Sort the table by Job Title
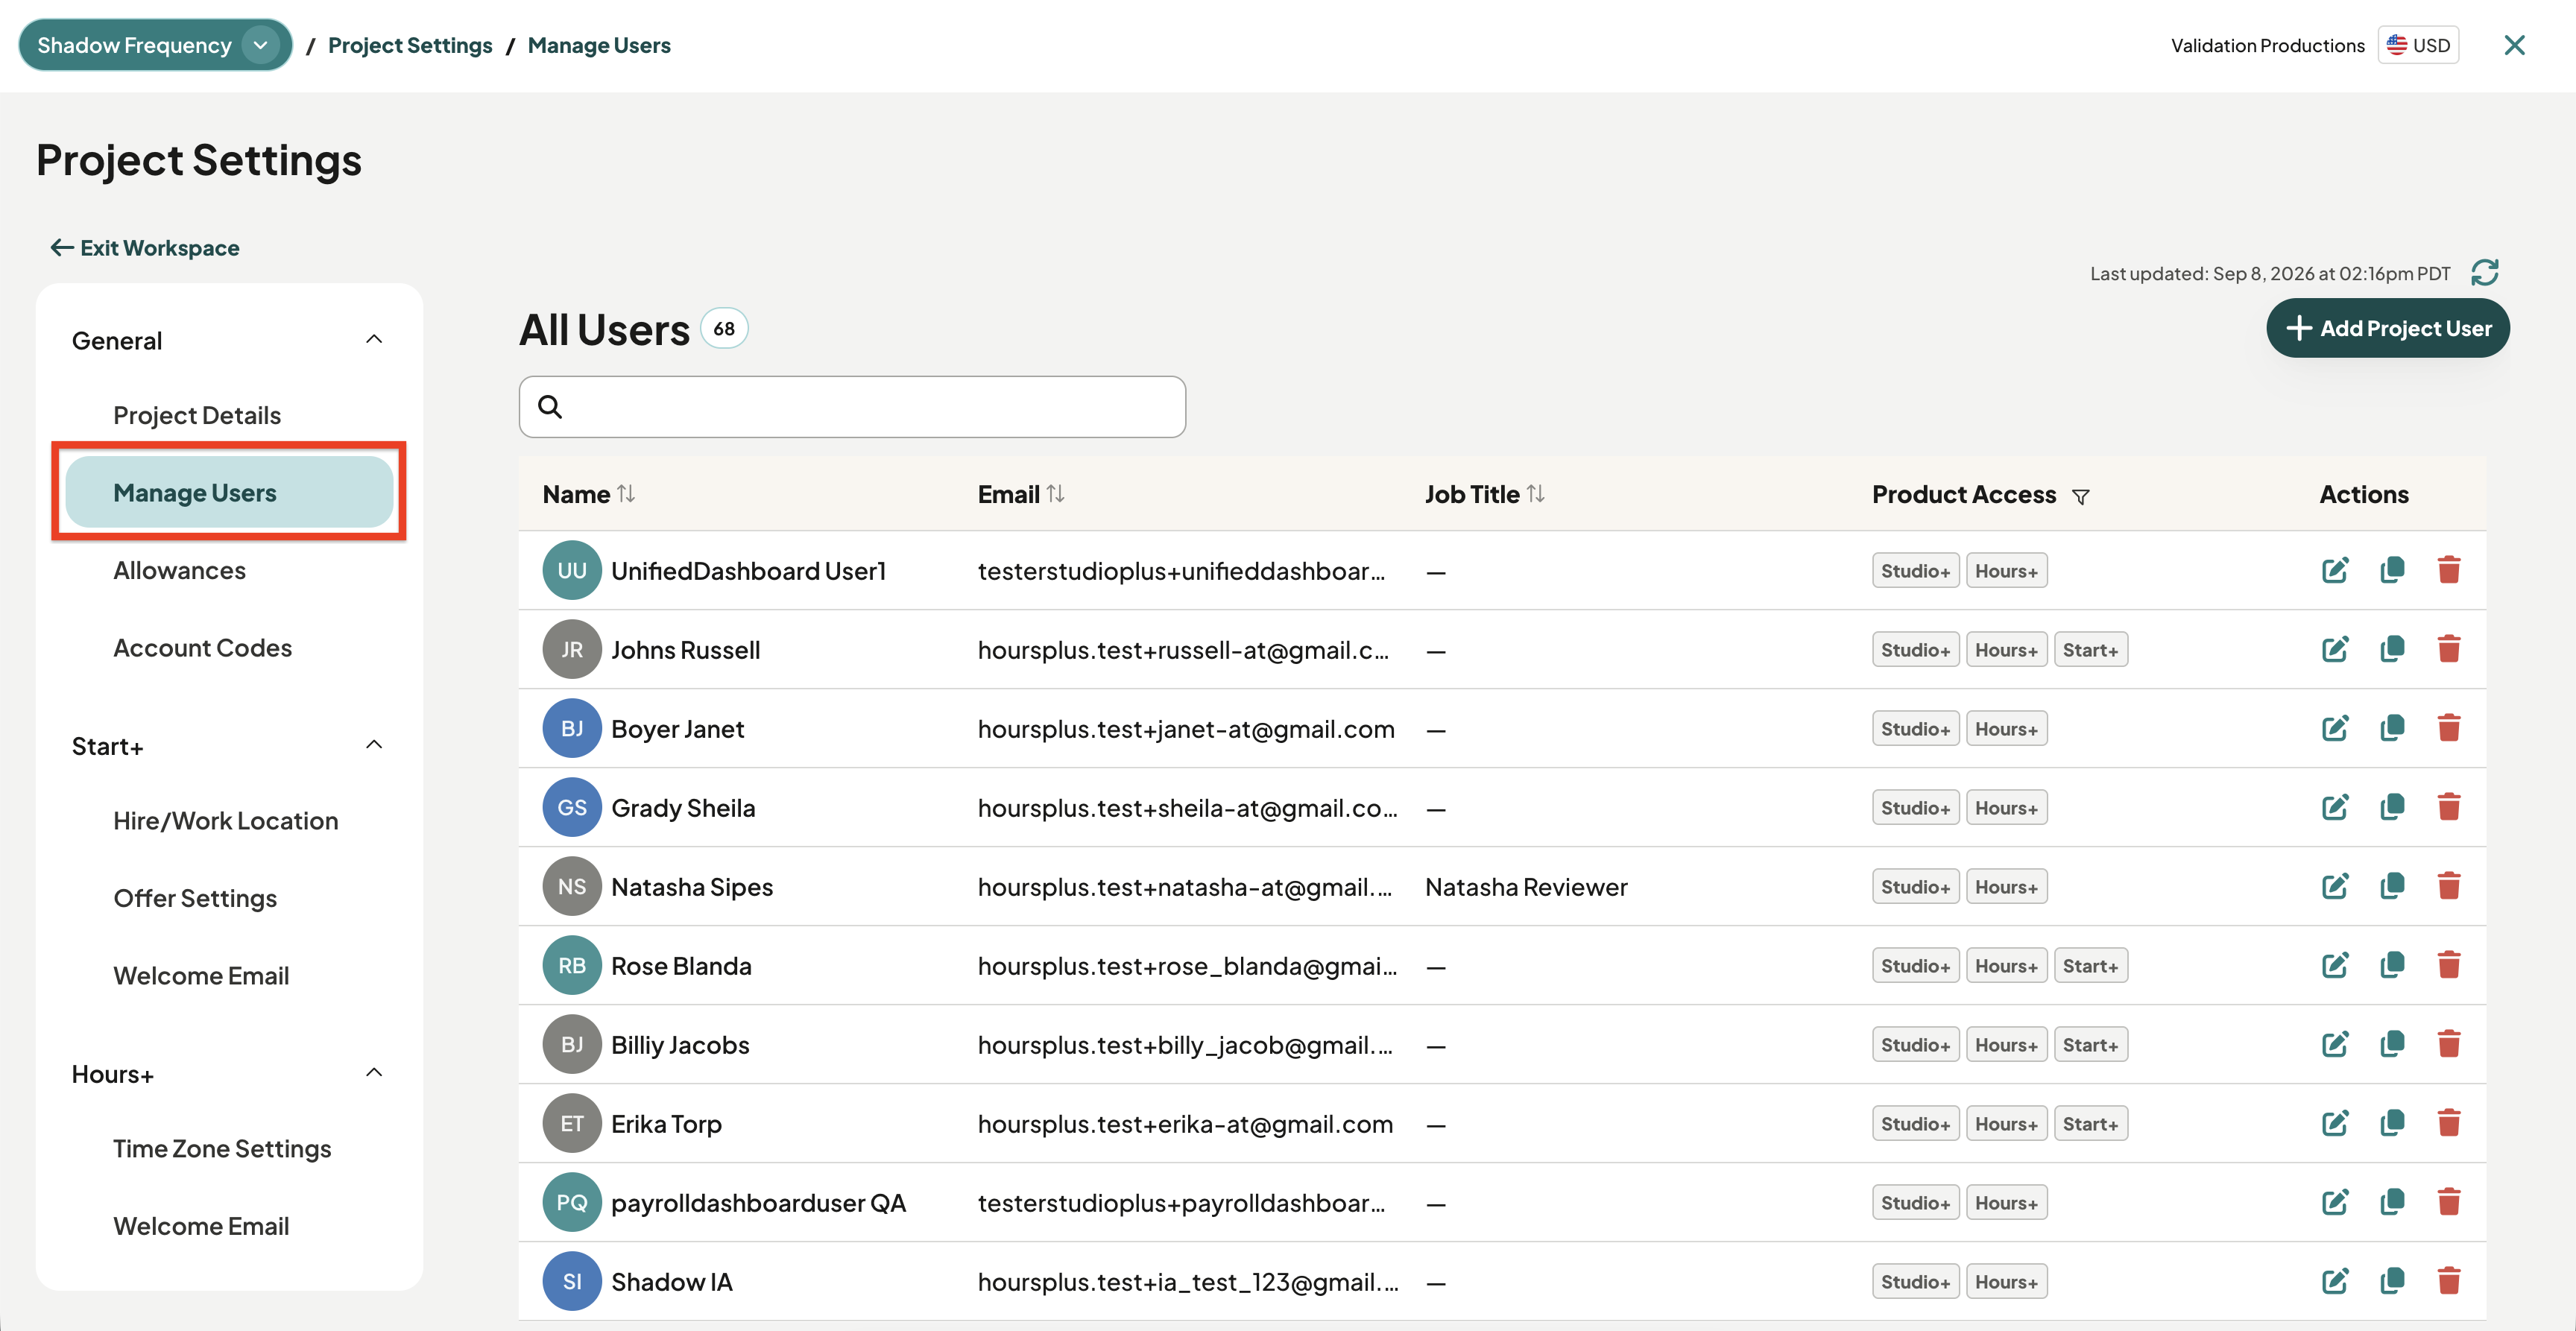Image resolution: width=2576 pixels, height=1331 pixels. click(x=1535, y=494)
